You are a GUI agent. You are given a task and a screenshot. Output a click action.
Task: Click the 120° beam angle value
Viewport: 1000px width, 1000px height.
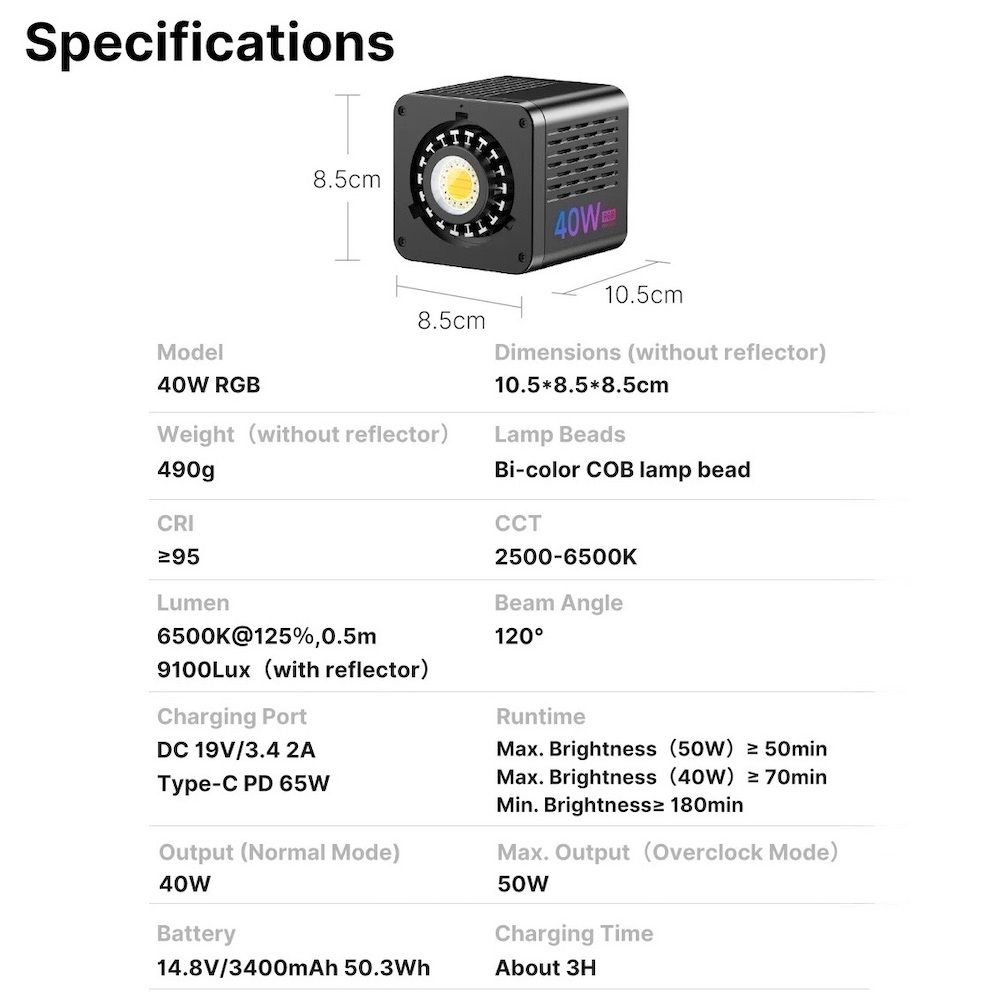coord(519,636)
